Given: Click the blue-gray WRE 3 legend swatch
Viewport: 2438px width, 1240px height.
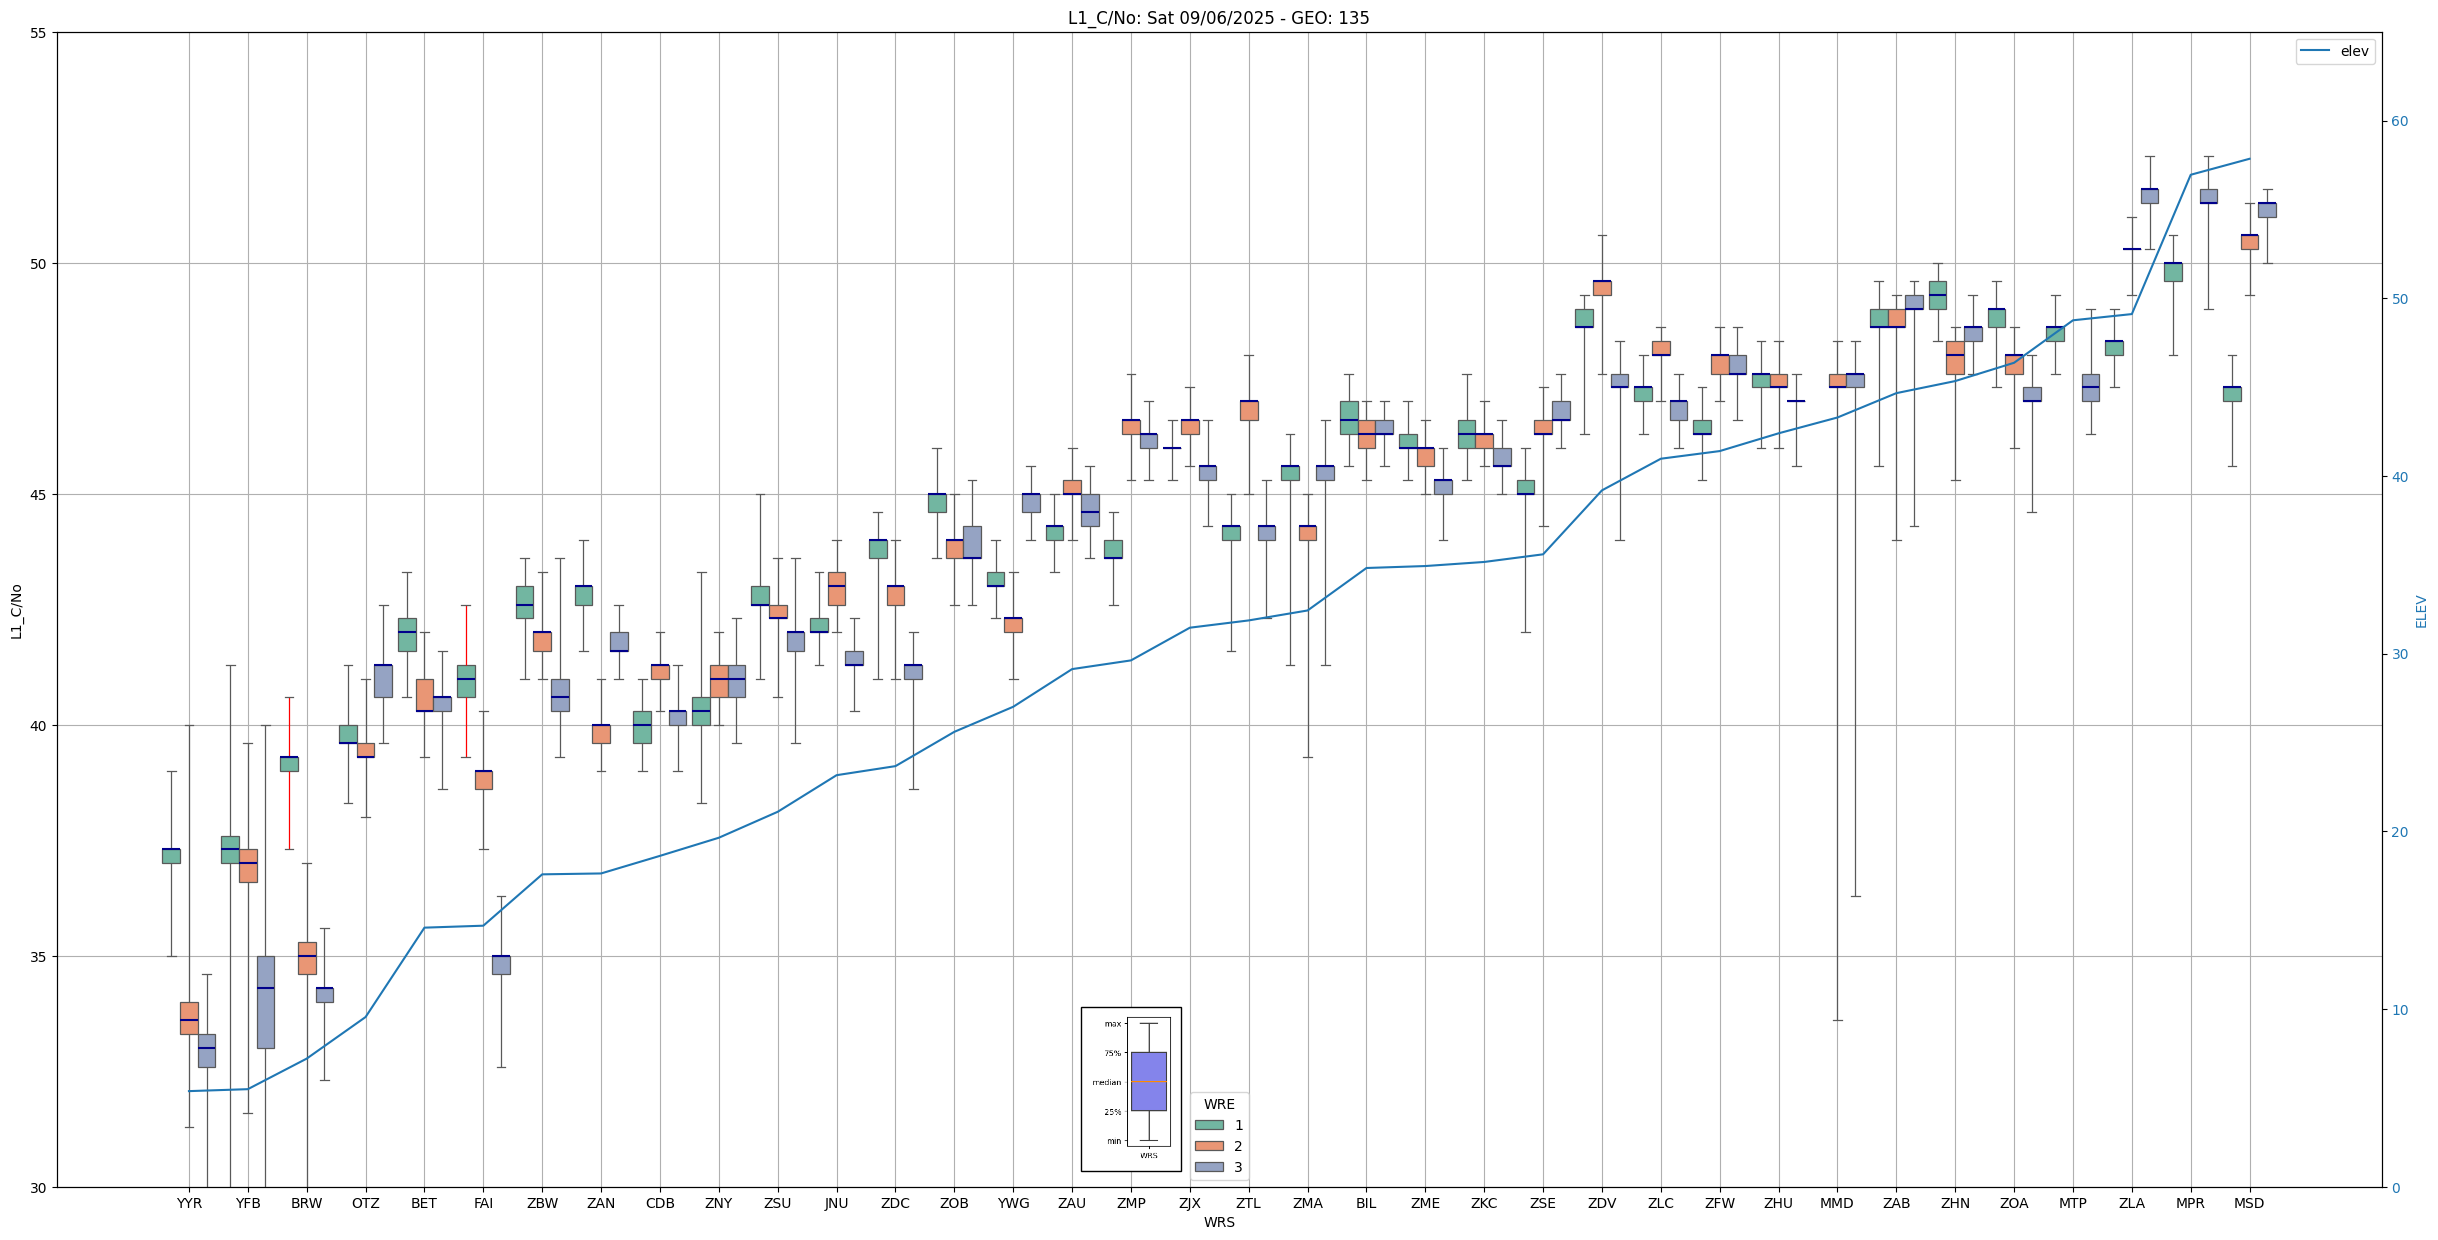Looking at the screenshot, I should 1209,1167.
